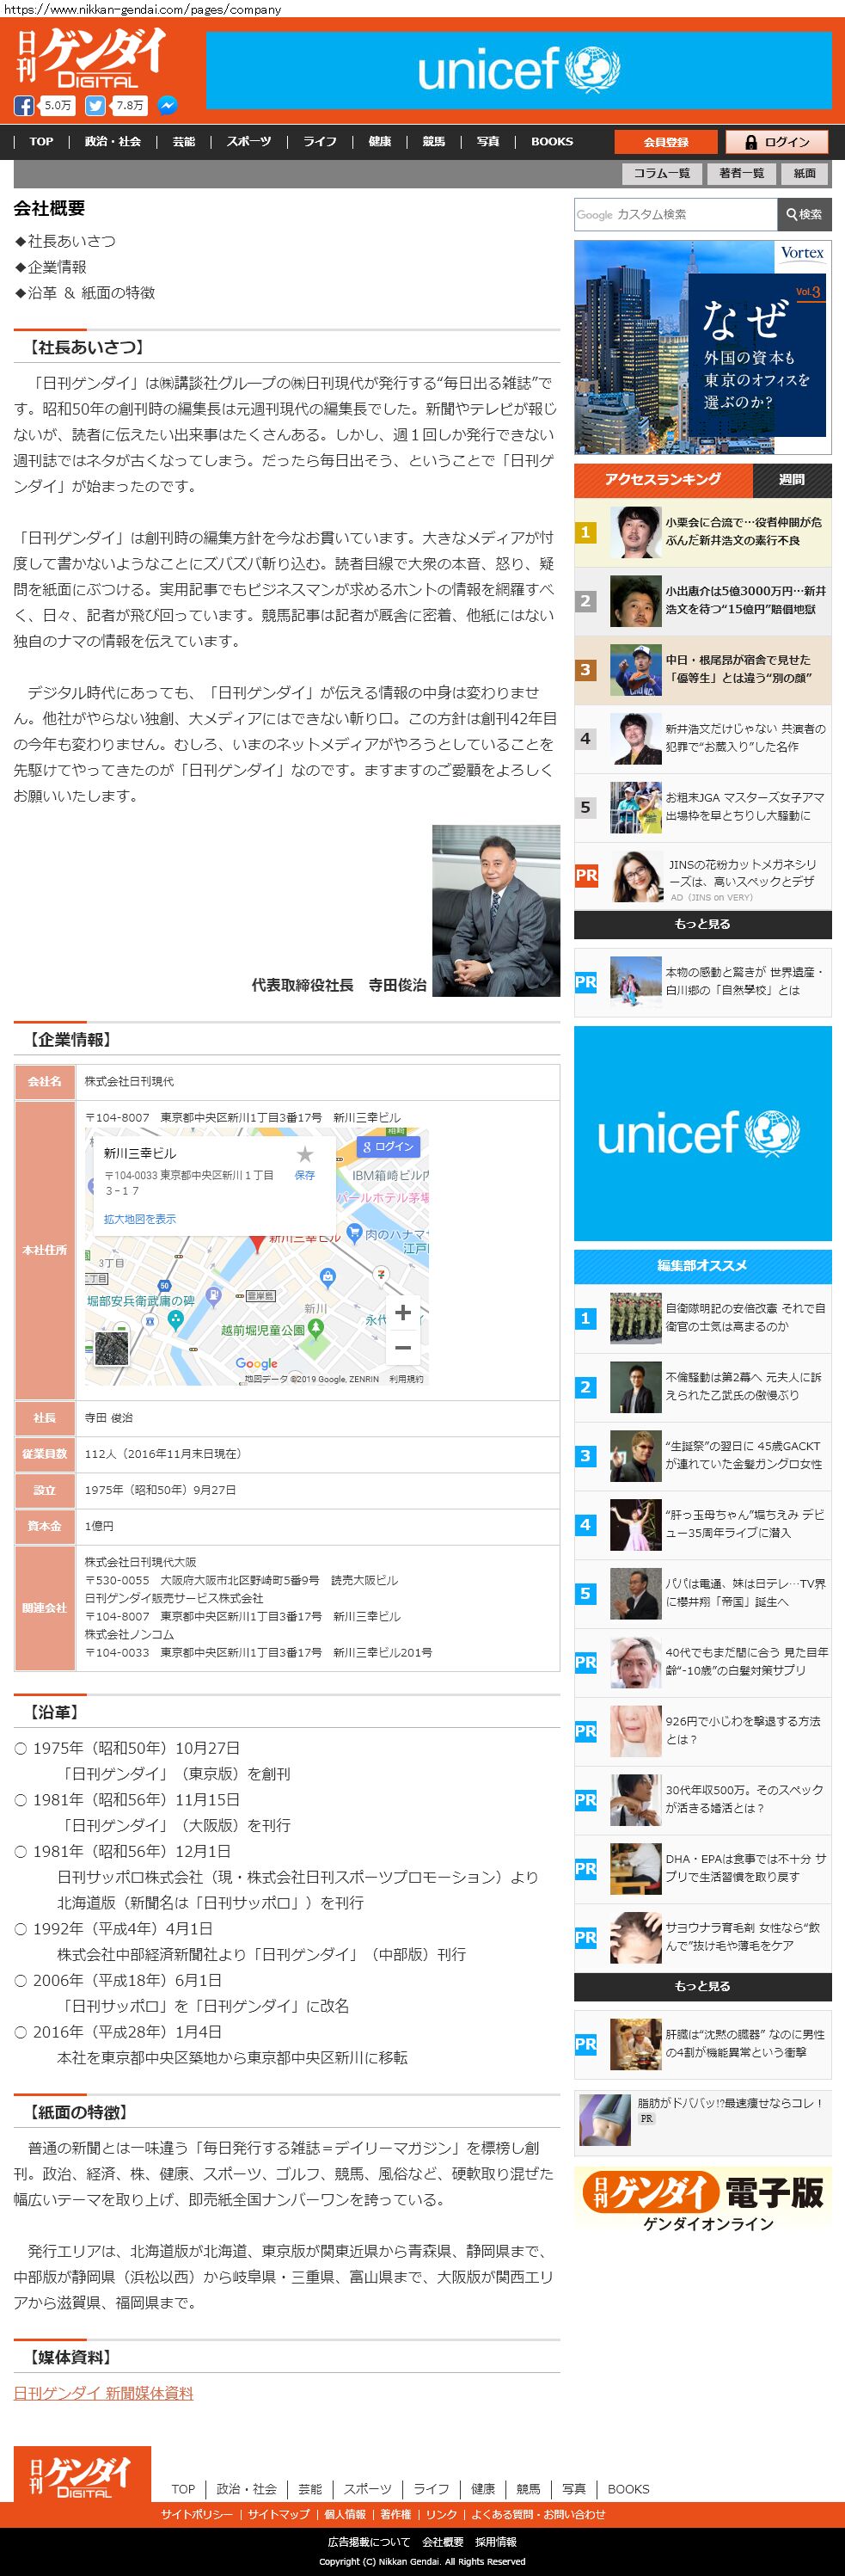
Task: Switch map to satellite view thumbnail
Action: coord(111,1347)
